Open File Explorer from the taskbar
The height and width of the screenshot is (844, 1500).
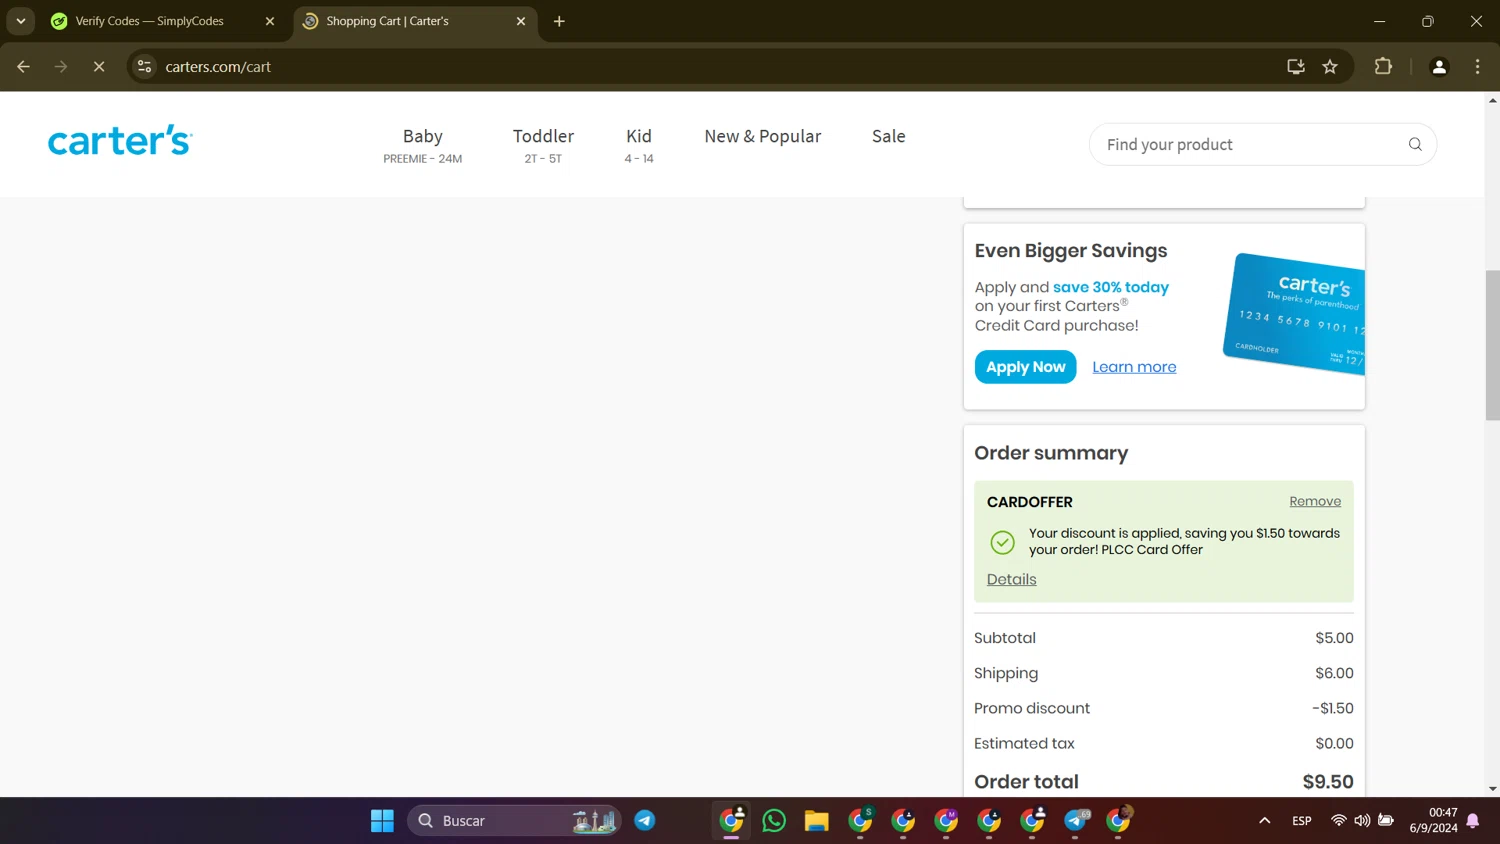[x=816, y=821]
